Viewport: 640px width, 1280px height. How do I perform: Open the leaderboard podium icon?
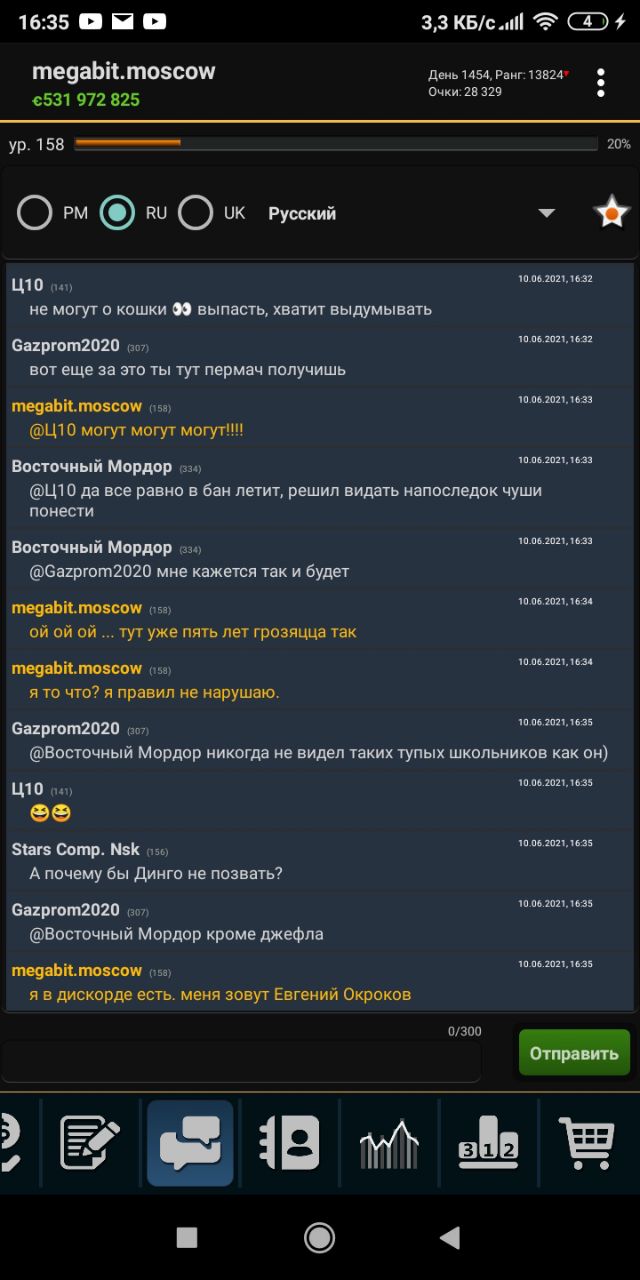tap(488, 1144)
